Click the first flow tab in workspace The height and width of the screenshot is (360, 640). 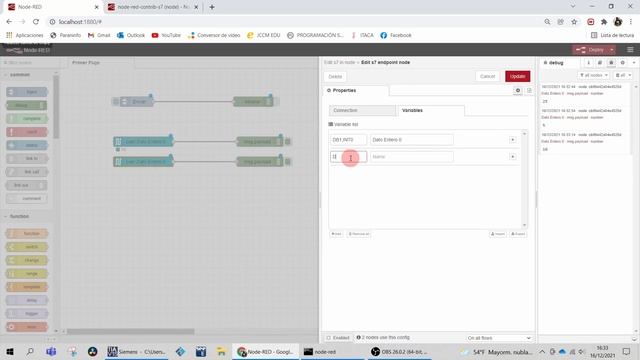coord(101,63)
